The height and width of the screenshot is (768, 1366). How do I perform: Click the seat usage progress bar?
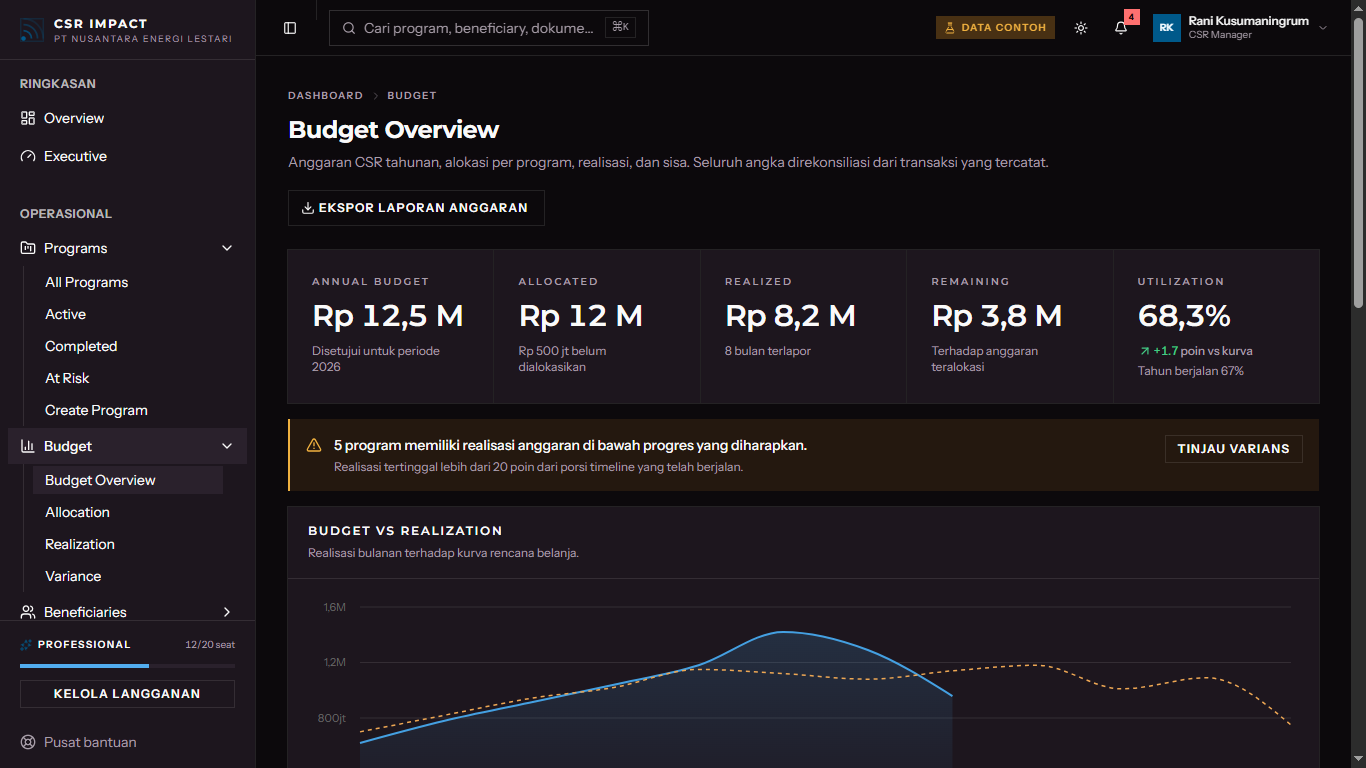click(x=127, y=666)
